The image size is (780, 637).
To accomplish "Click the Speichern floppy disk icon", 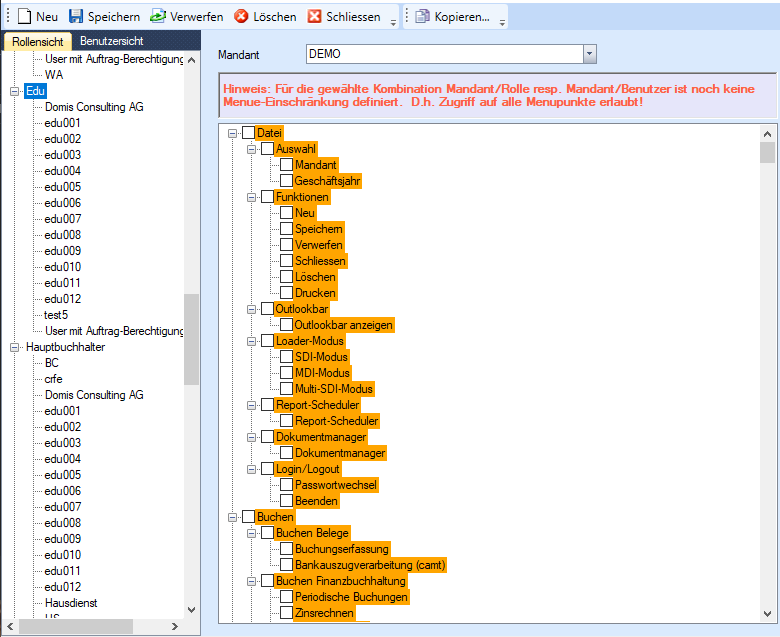I will (76, 17).
